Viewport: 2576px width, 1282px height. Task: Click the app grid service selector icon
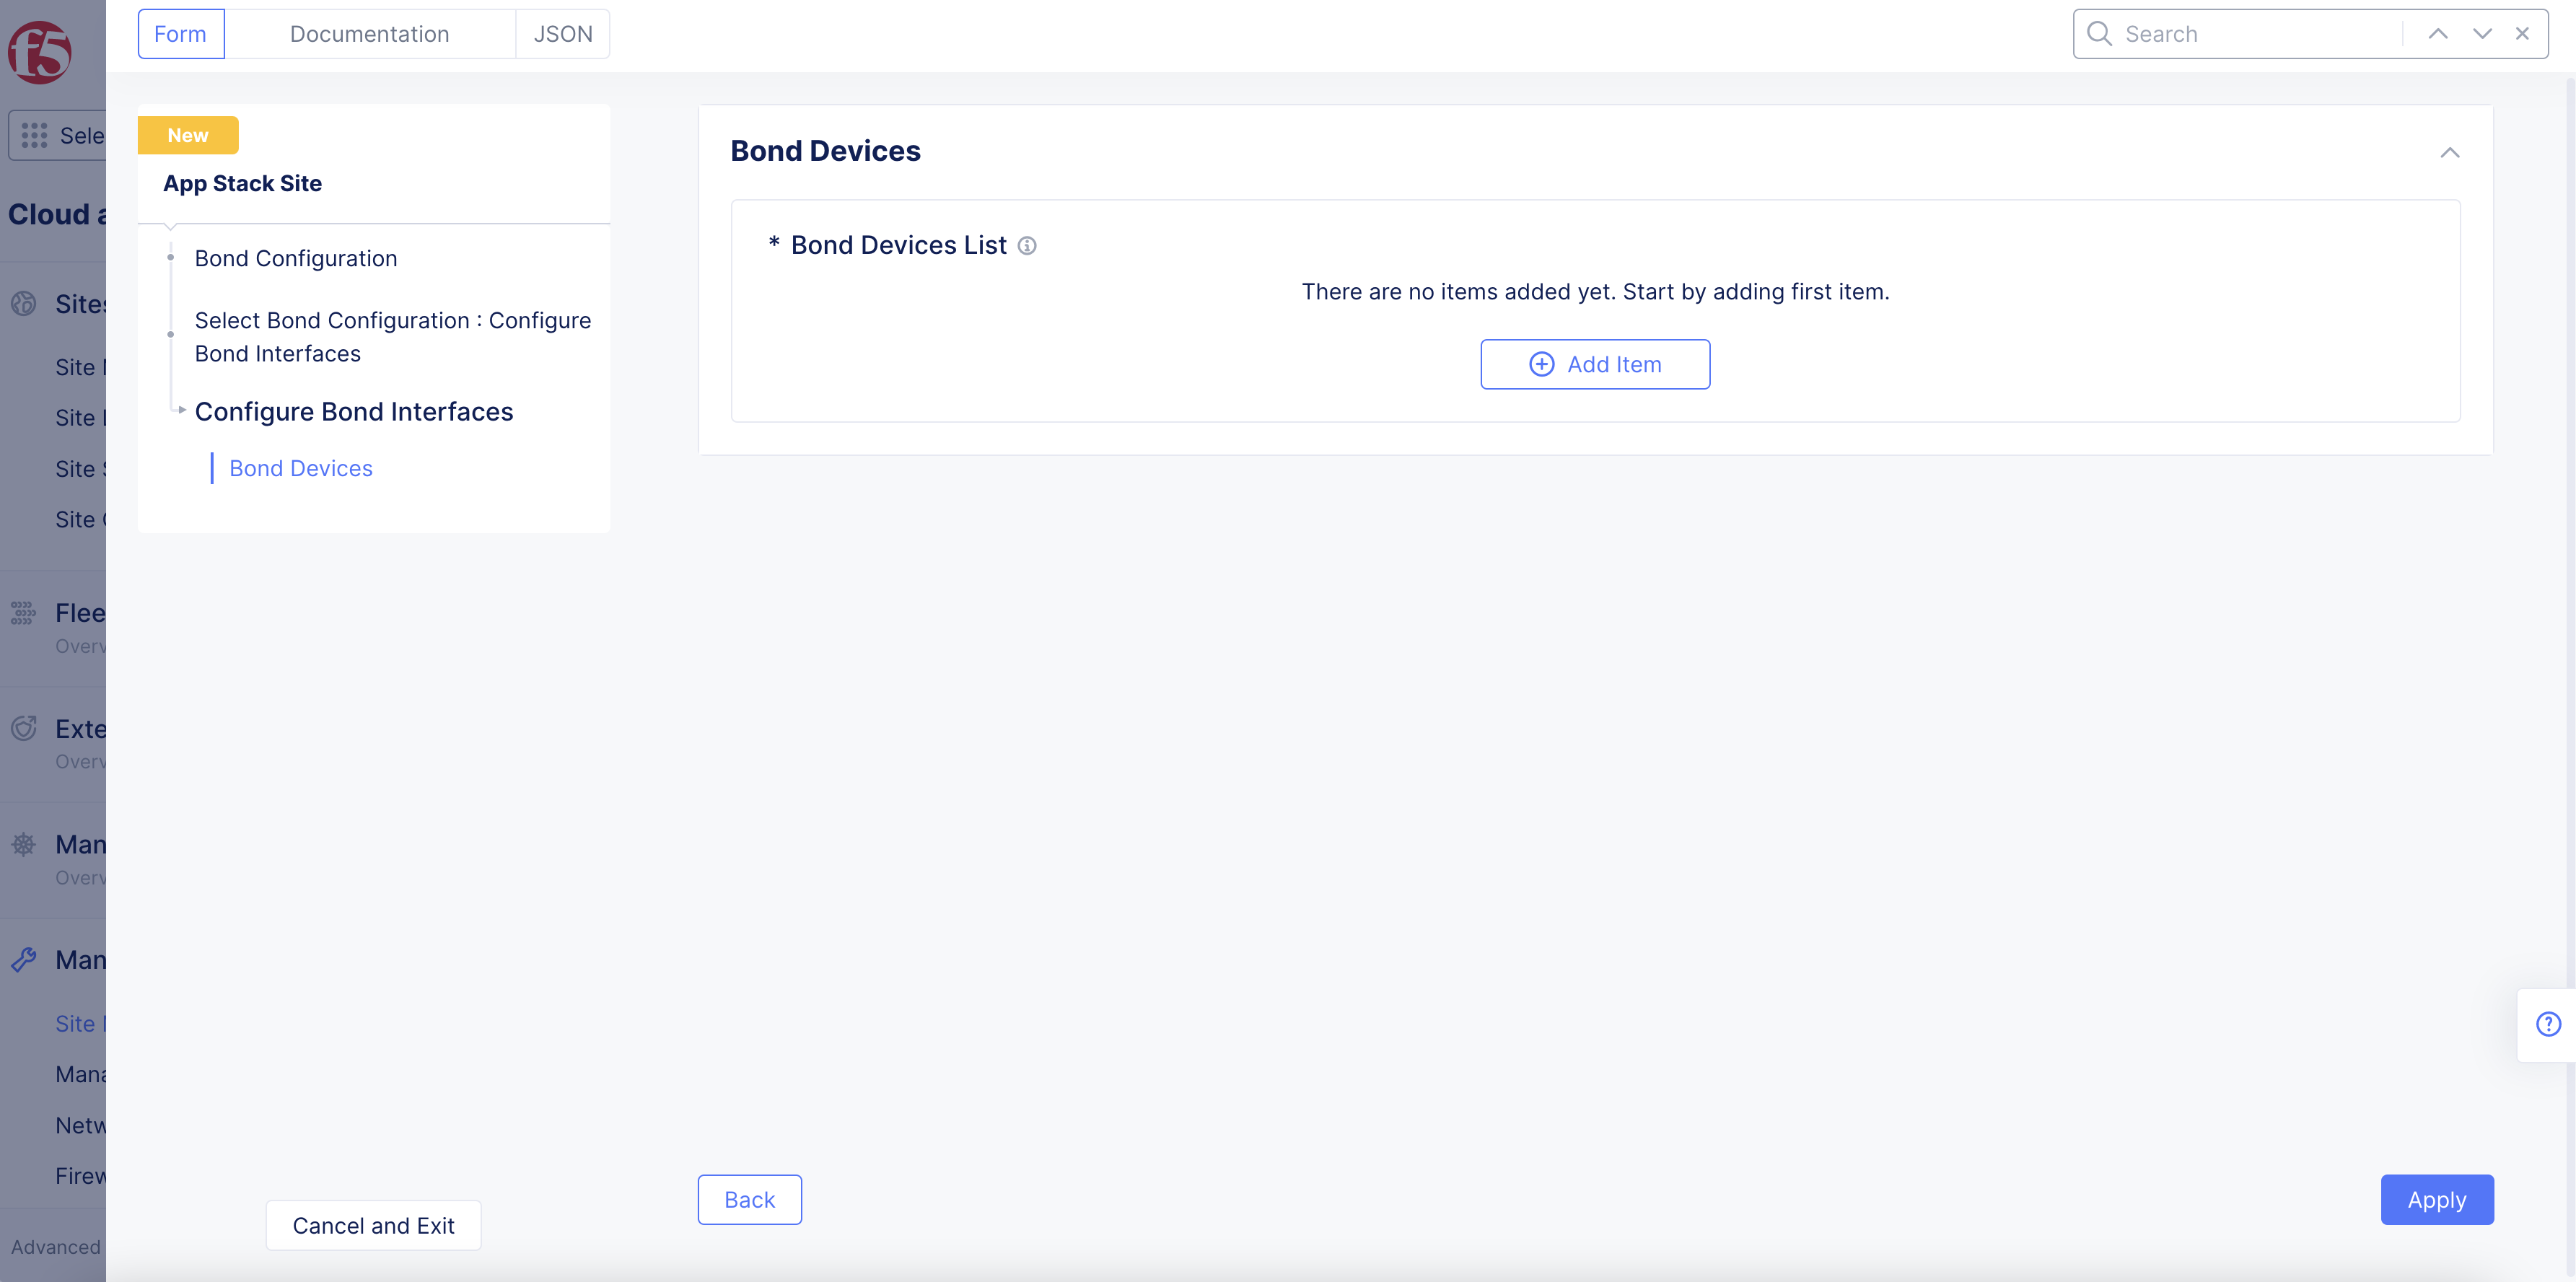pyautogui.click(x=34, y=136)
